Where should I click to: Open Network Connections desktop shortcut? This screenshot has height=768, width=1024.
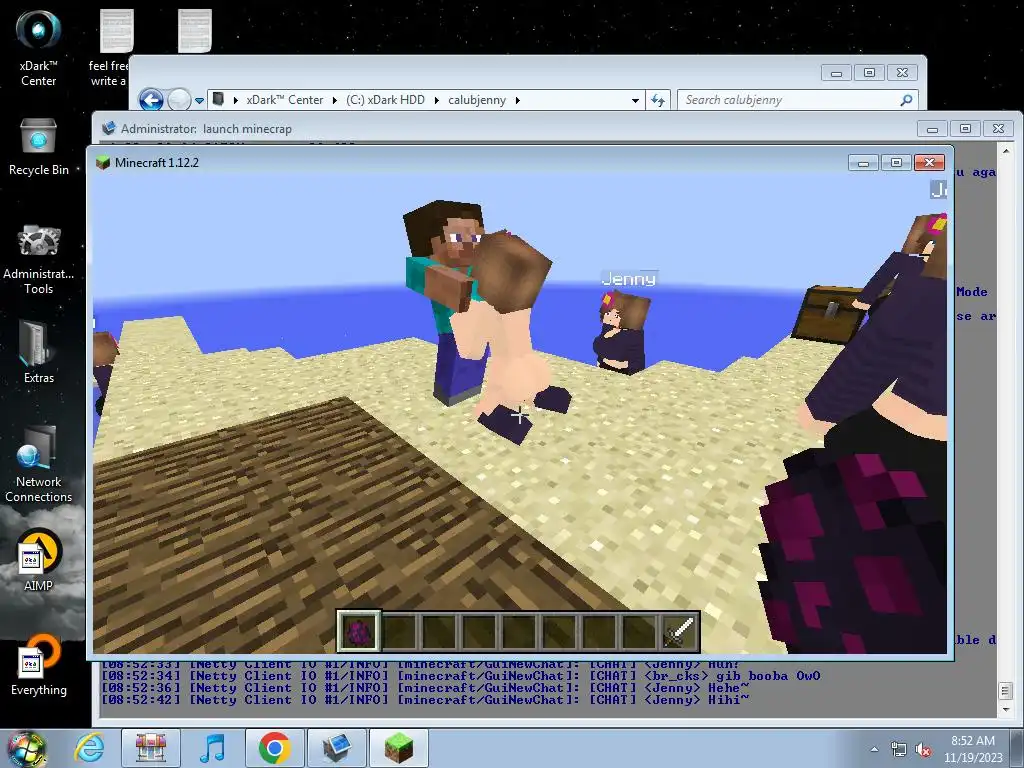tap(38, 464)
